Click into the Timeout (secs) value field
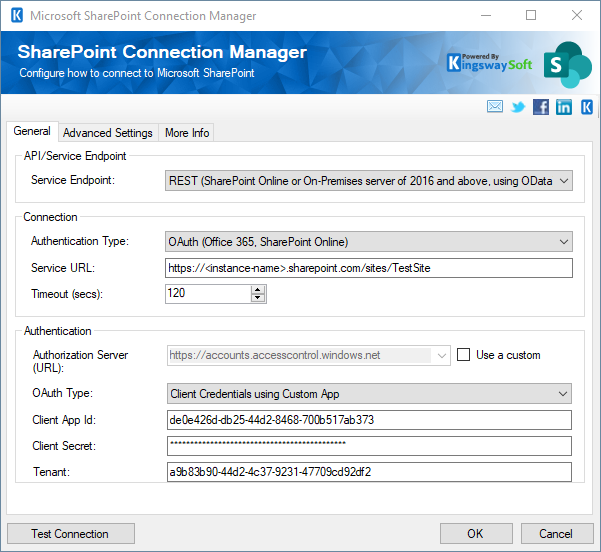This screenshot has height=552, width=601. pyautogui.click(x=209, y=294)
